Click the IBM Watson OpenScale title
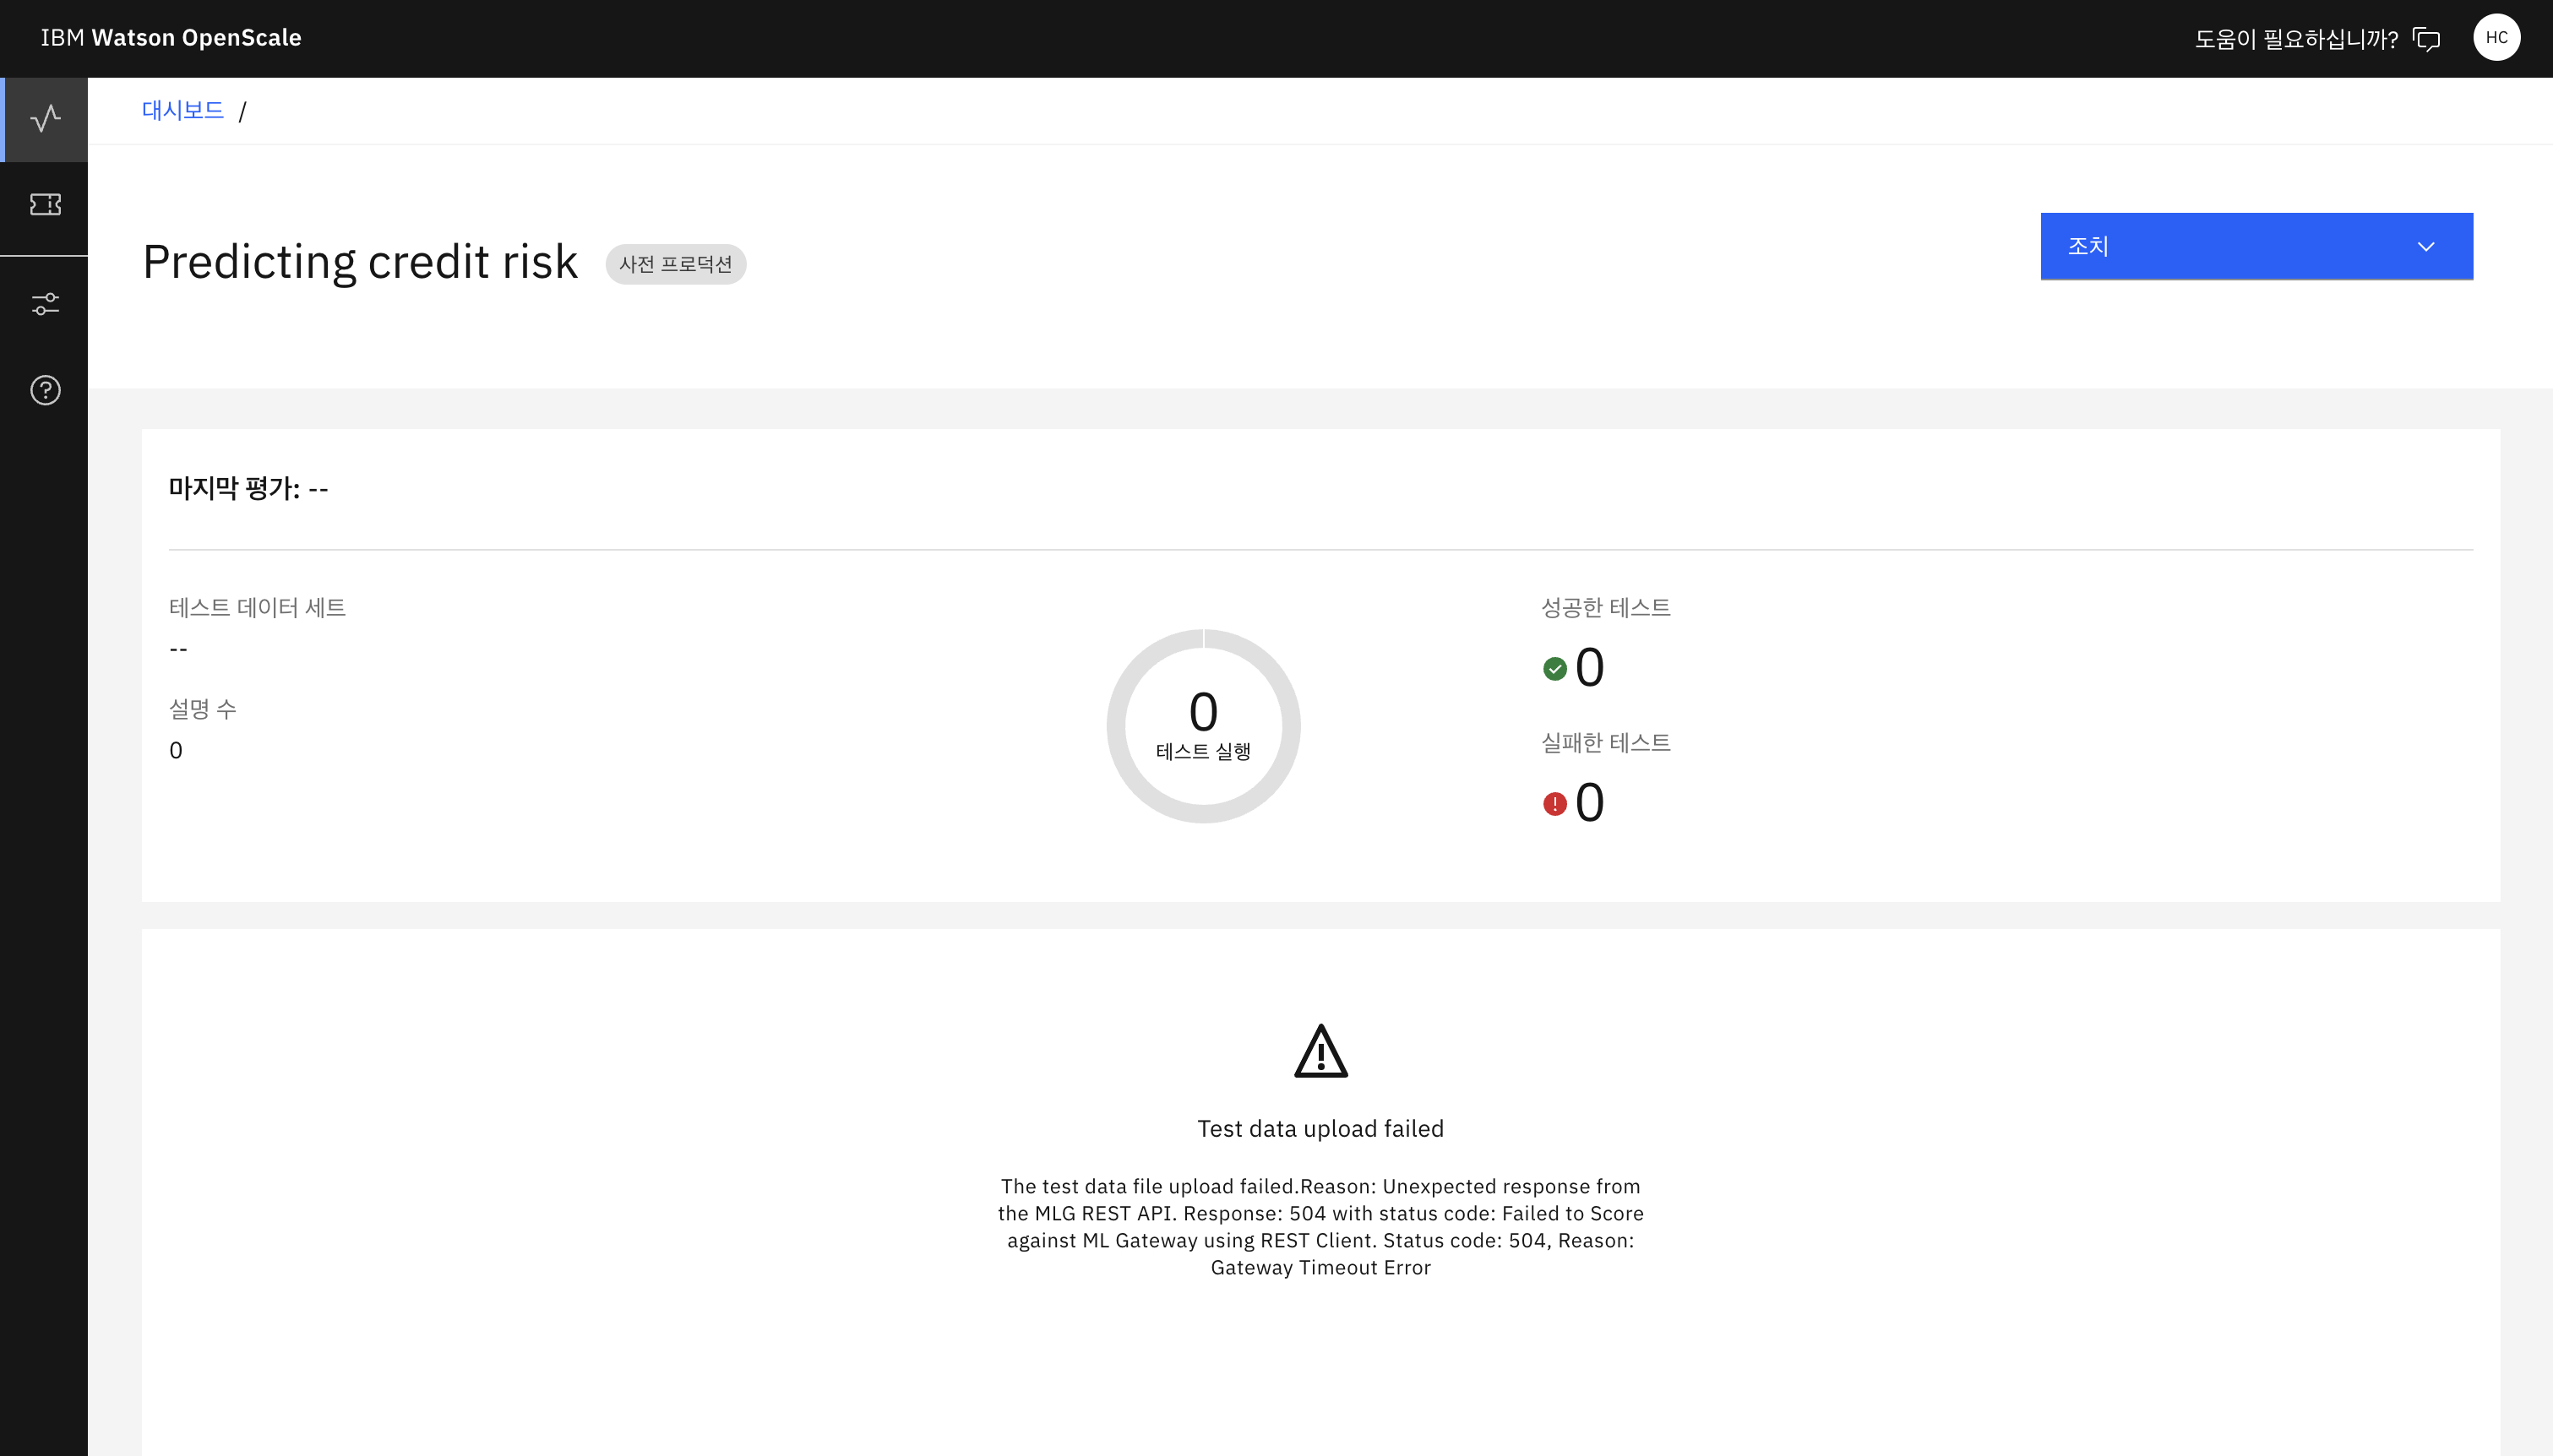Viewport: 2553px width, 1456px height. coord(171,38)
